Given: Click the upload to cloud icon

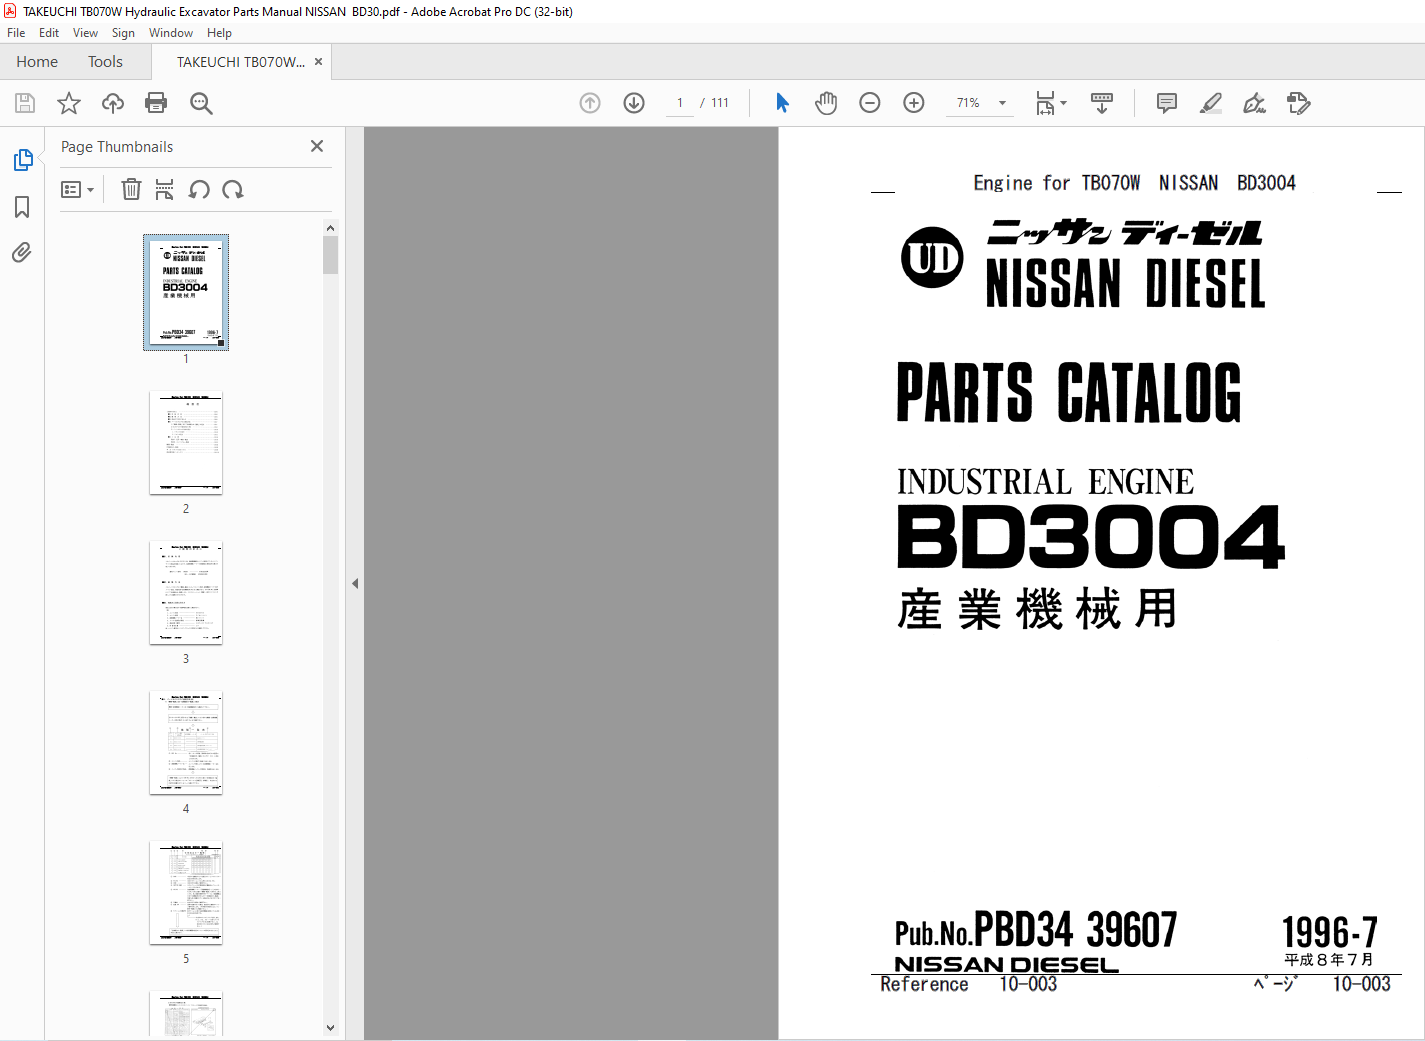Looking at the screenshot, I should 113,103.
